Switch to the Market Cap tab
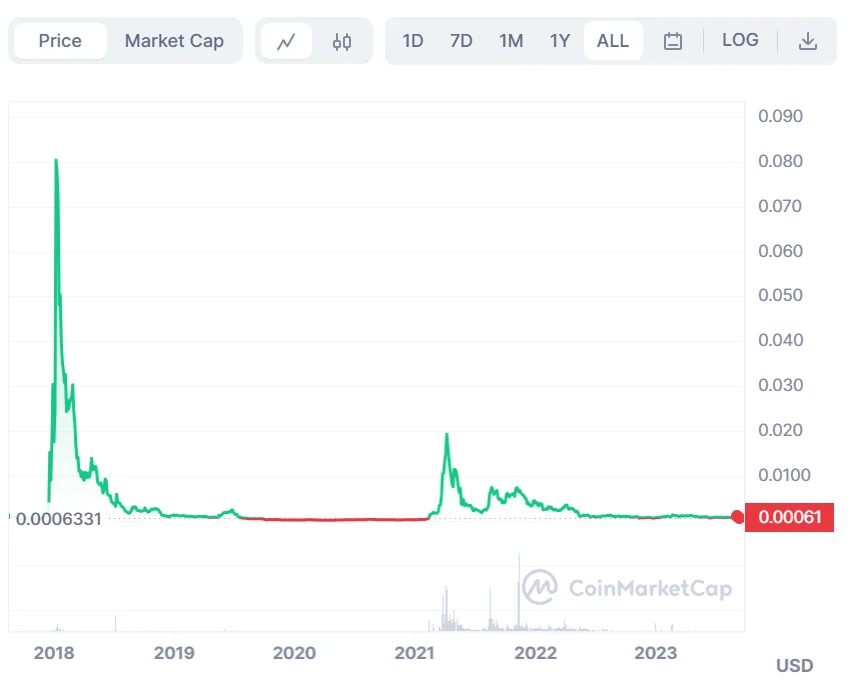Screen dimensions: 850x693 click(x=174, y=41)
